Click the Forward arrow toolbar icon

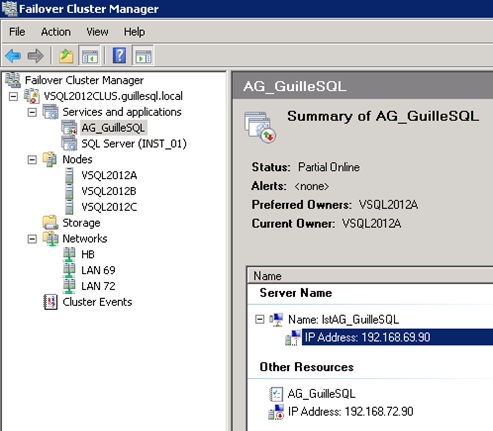[35, 56]
